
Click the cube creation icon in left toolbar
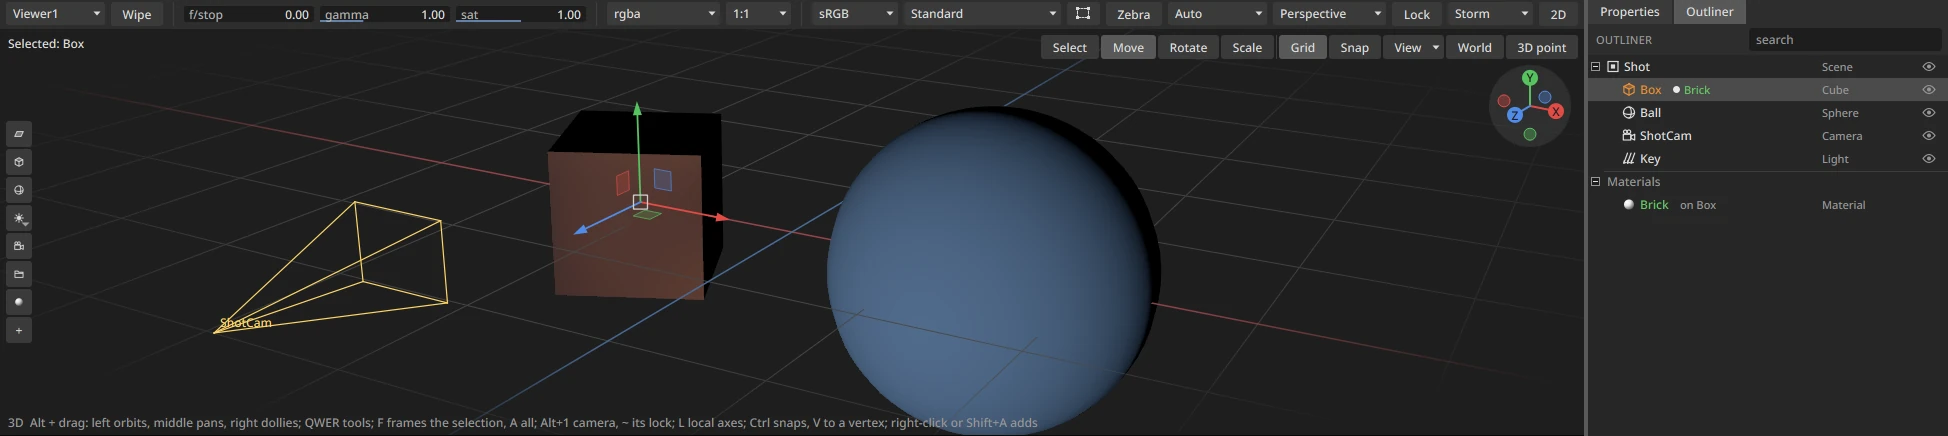19,162
